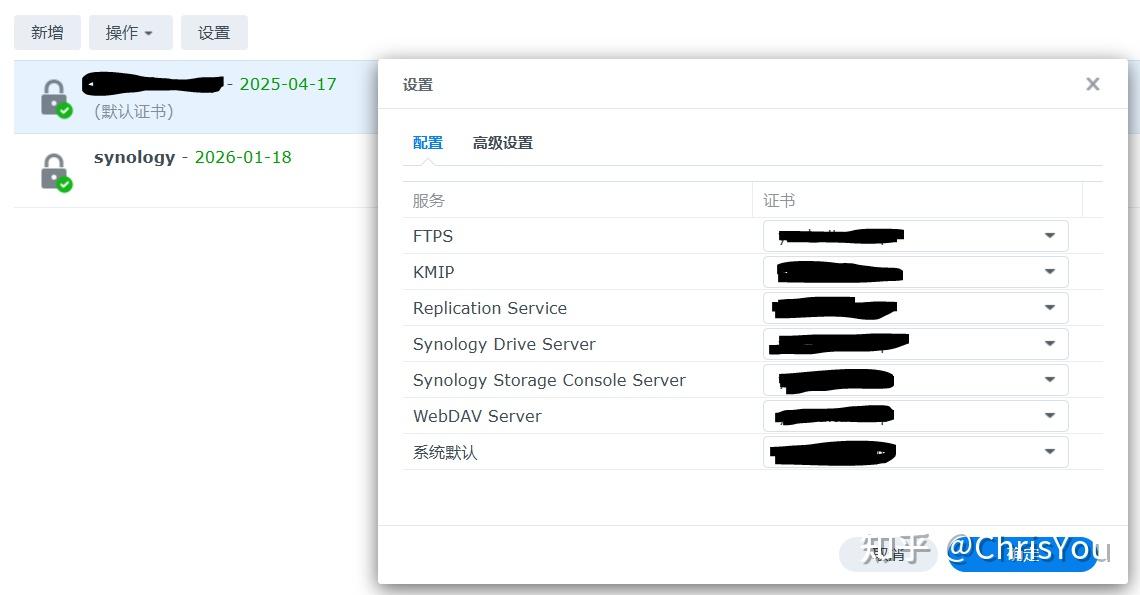This screenshot has height=595, width=1140.
Task: Click the 新增 button
Action: (46, 32)
